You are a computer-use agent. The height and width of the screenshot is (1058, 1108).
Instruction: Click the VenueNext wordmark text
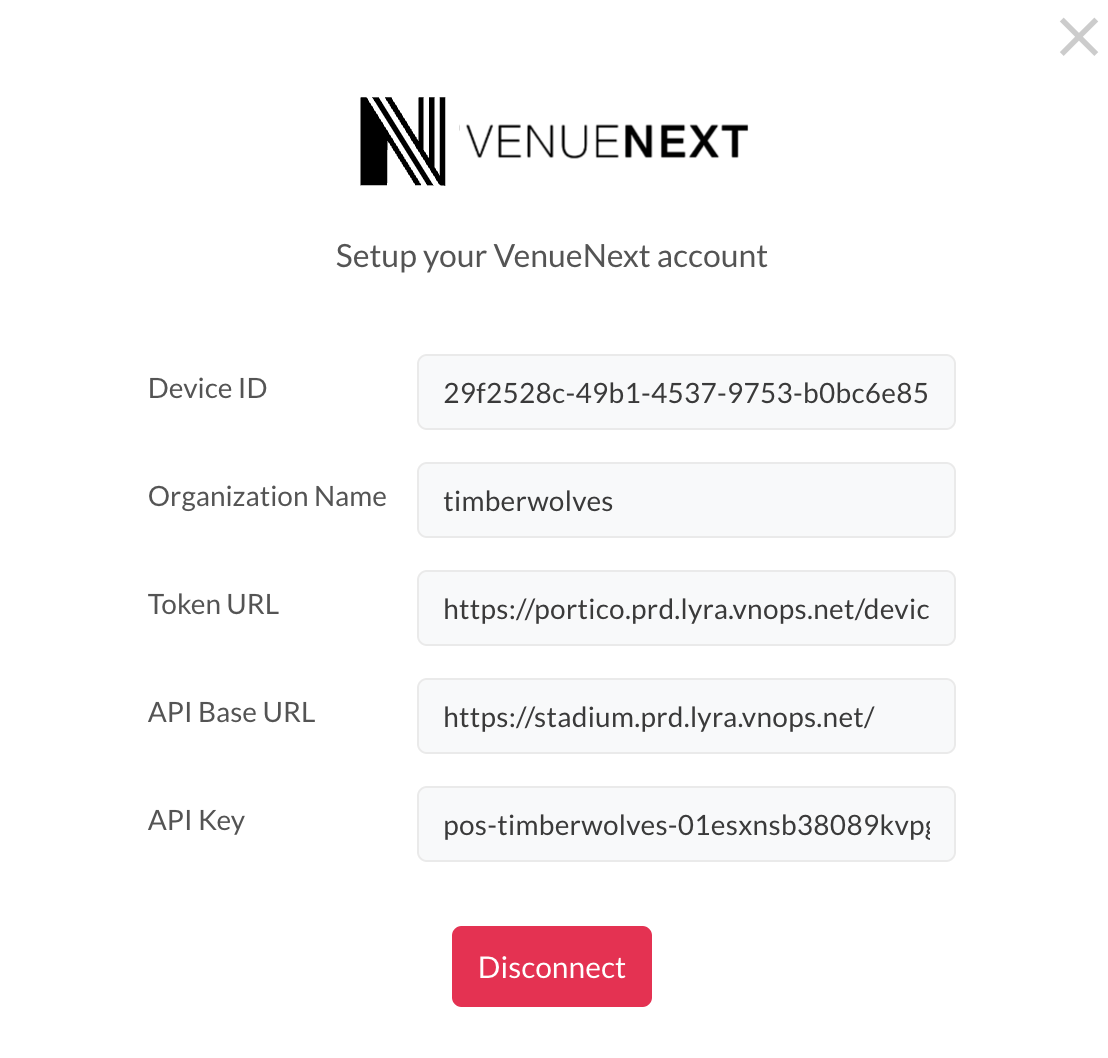point(605,140)
